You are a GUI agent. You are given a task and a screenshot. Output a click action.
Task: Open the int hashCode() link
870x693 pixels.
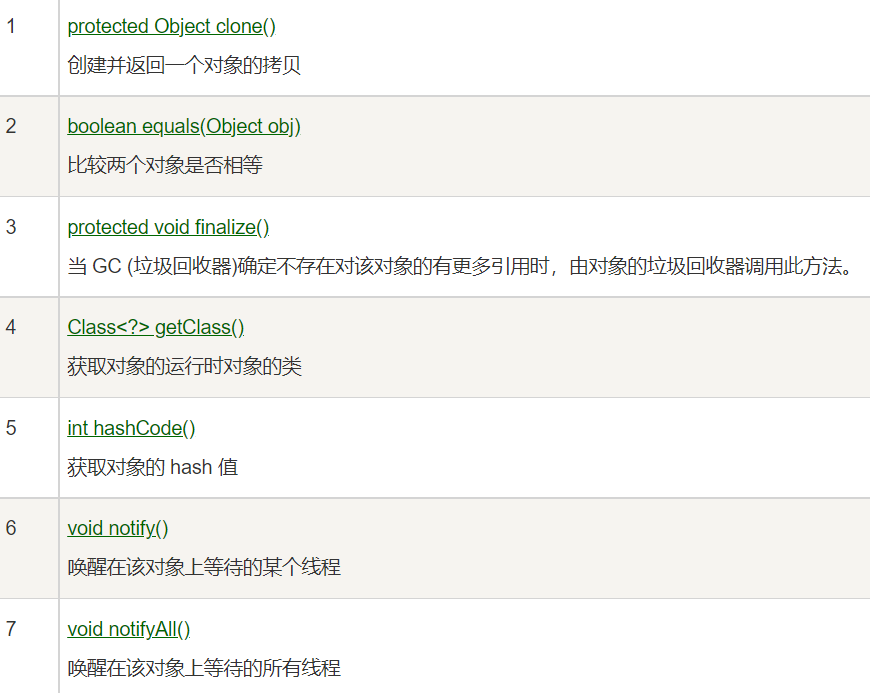pyautogui.click(x=131, y=428)
